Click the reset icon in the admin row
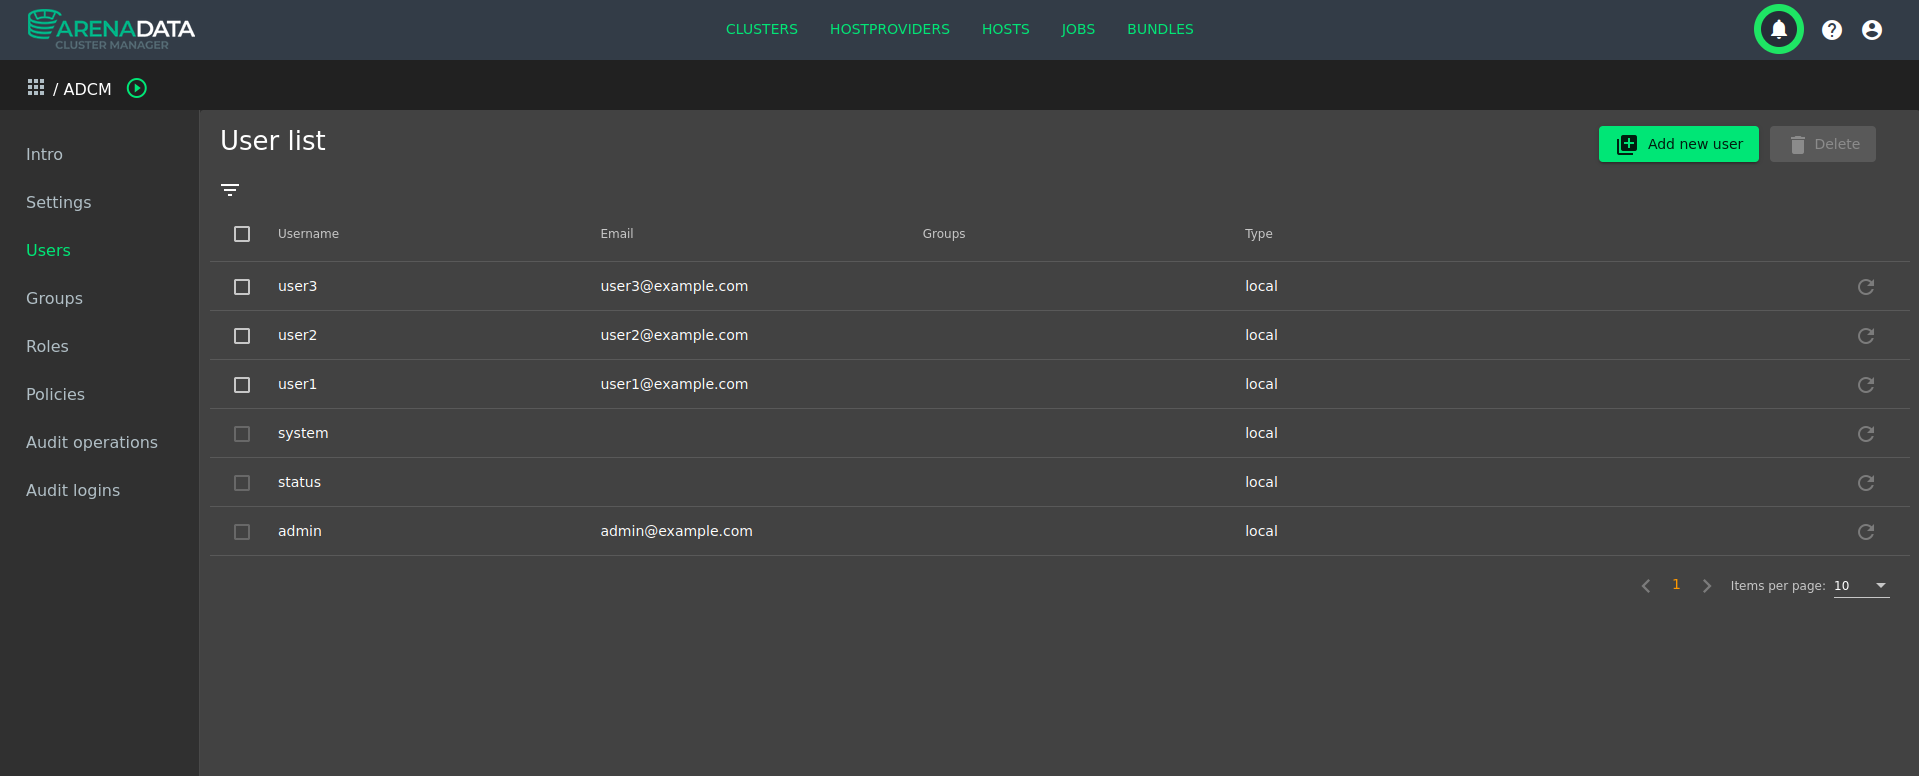Image resolution: width=1919 pixels, height=776 pixels. pyautogui.click(x=1865, y=532)
